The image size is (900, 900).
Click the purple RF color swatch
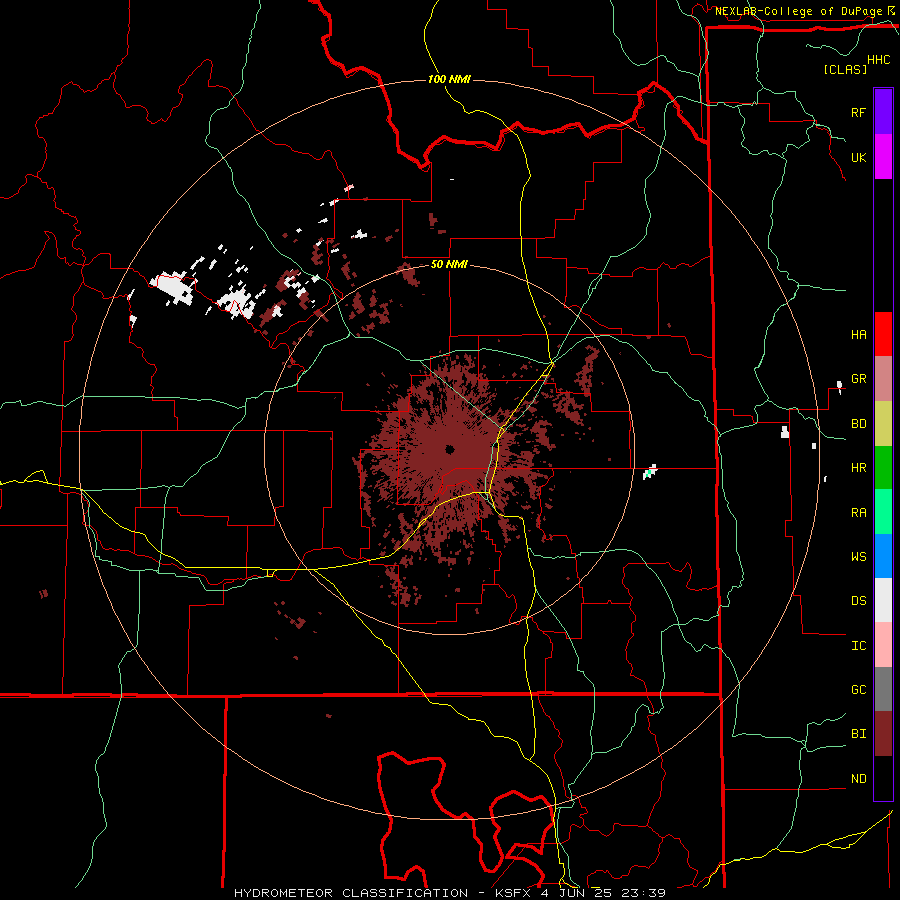tap(883, 112)
